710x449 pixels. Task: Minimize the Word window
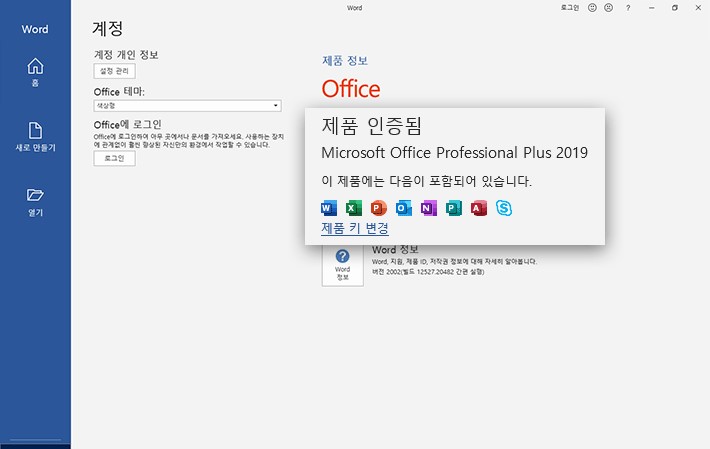(x=652, y=8)
